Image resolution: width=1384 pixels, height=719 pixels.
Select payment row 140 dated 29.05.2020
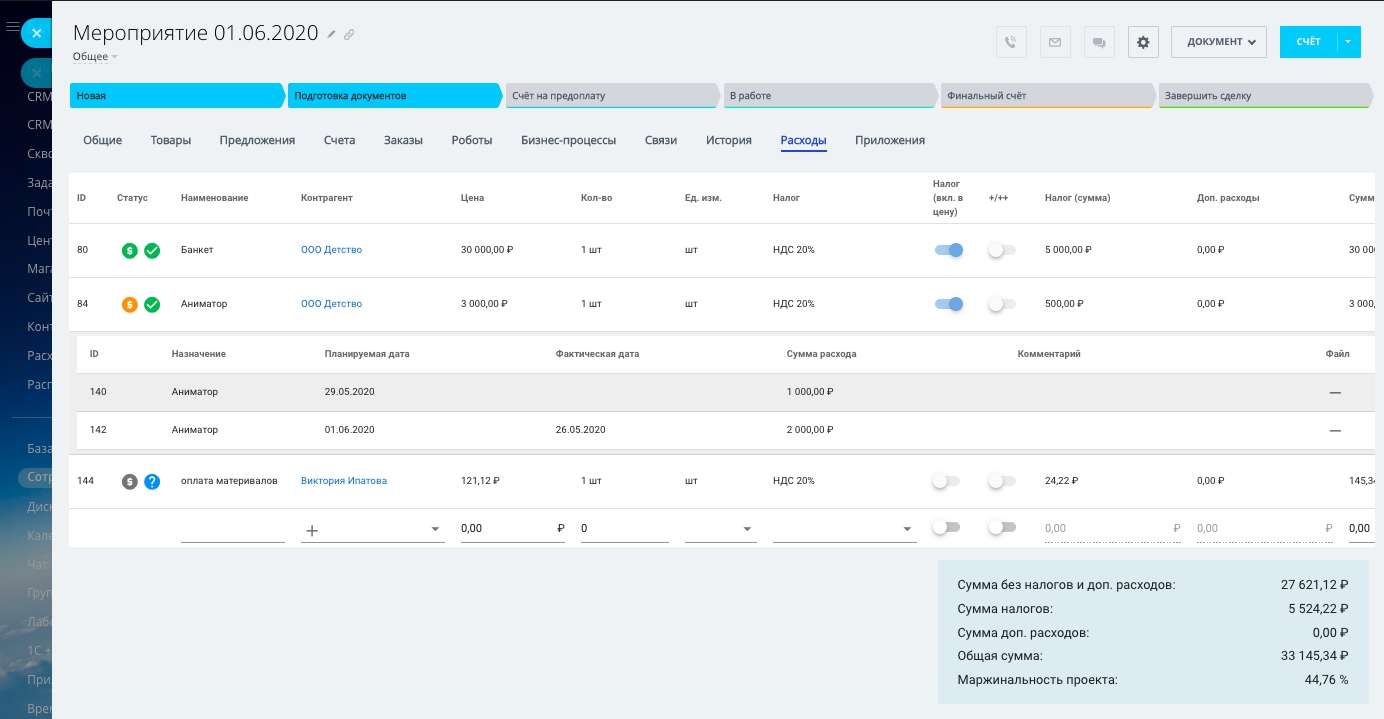pyautogui.click(x=725, y=392)
